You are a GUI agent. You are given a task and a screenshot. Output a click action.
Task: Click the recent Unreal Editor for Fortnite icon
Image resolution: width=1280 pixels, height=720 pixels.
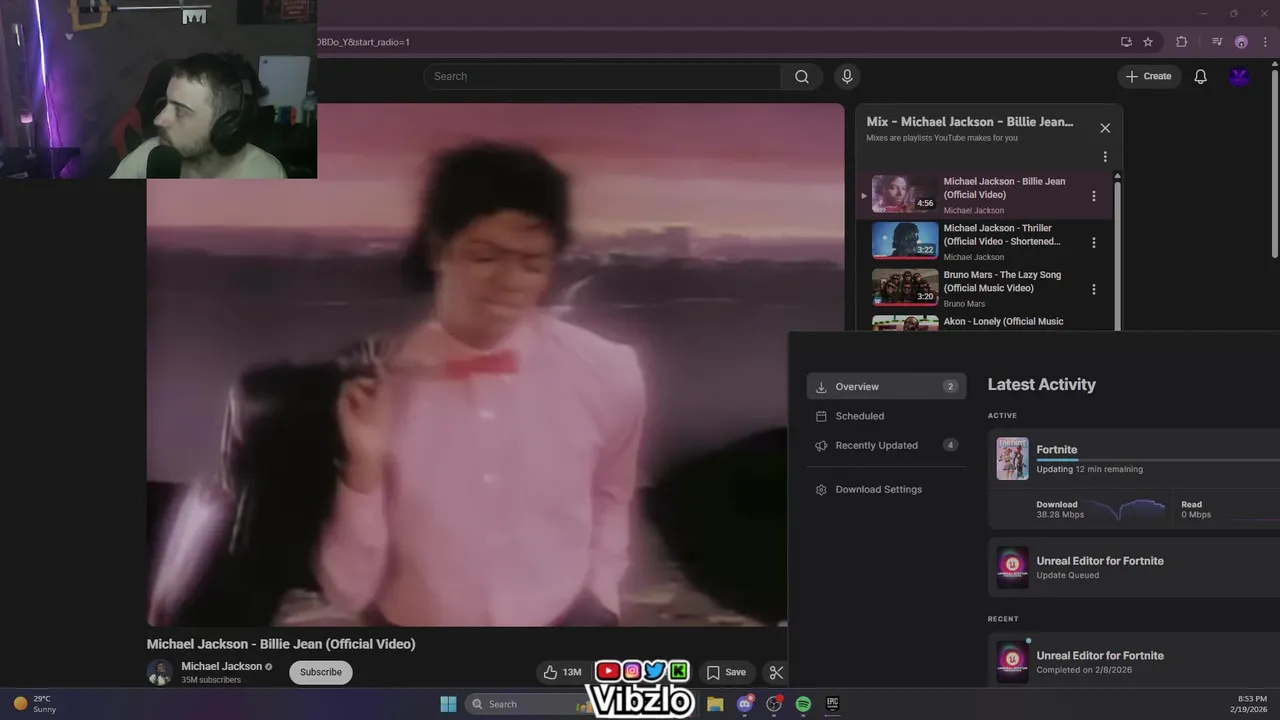tap(1012, 662)
